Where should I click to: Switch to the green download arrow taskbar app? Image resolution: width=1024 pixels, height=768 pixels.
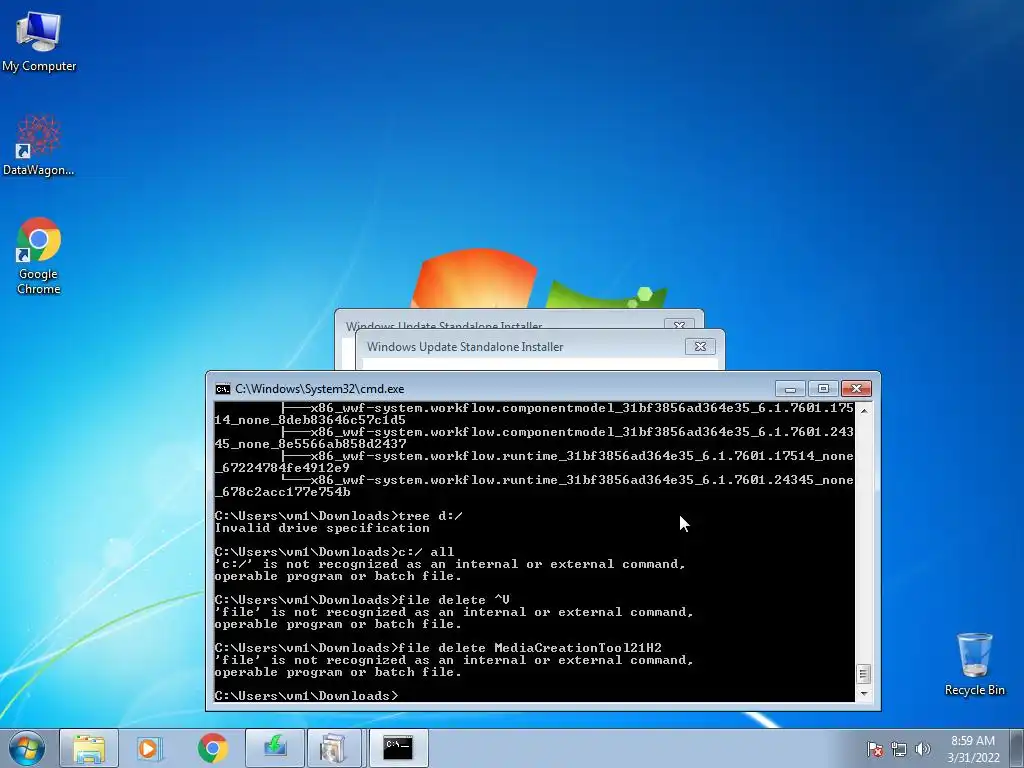tap(275, 748)
